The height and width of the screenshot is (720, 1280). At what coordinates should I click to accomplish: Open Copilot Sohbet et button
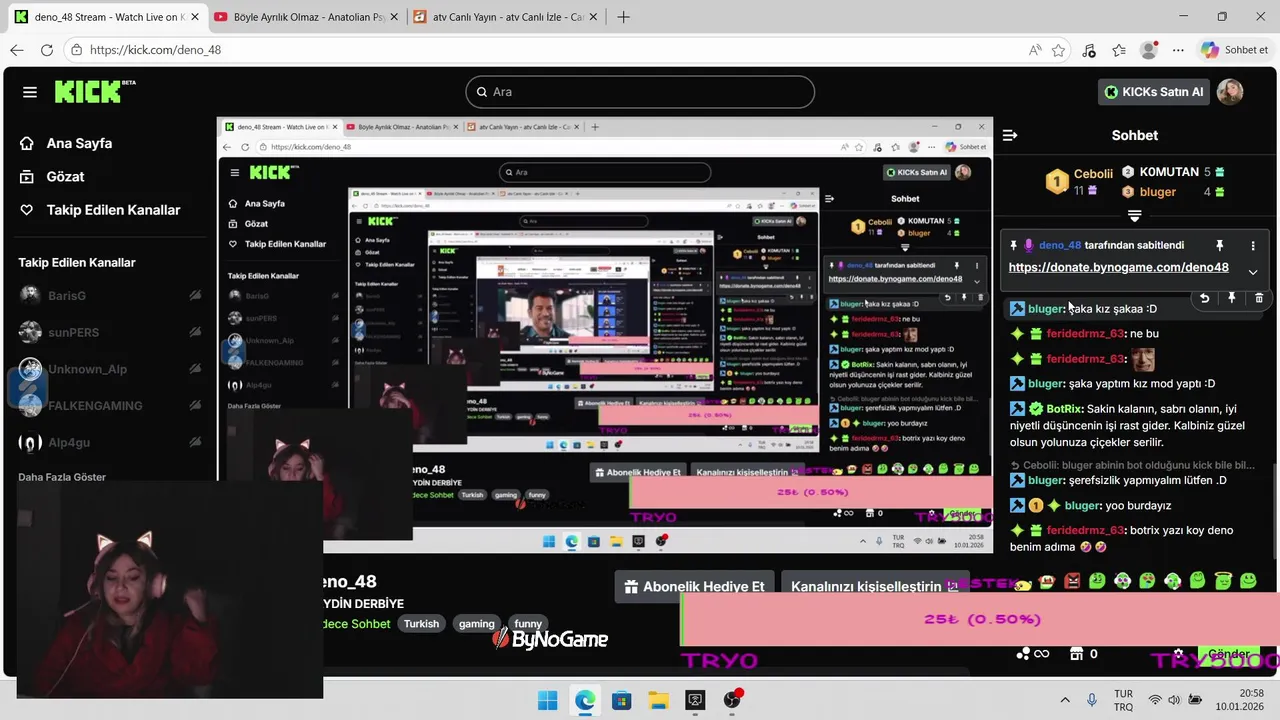[1235, 50]
